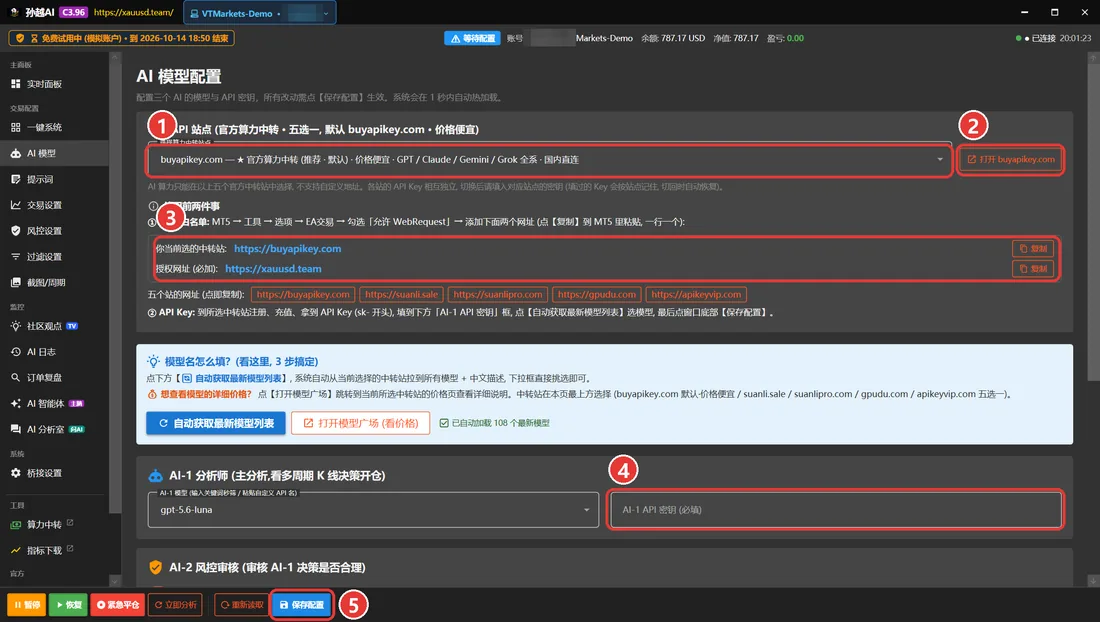Screen dimensions: 1100x622
Task: Click the AI 分析室 chat icon
Action: 15,429
